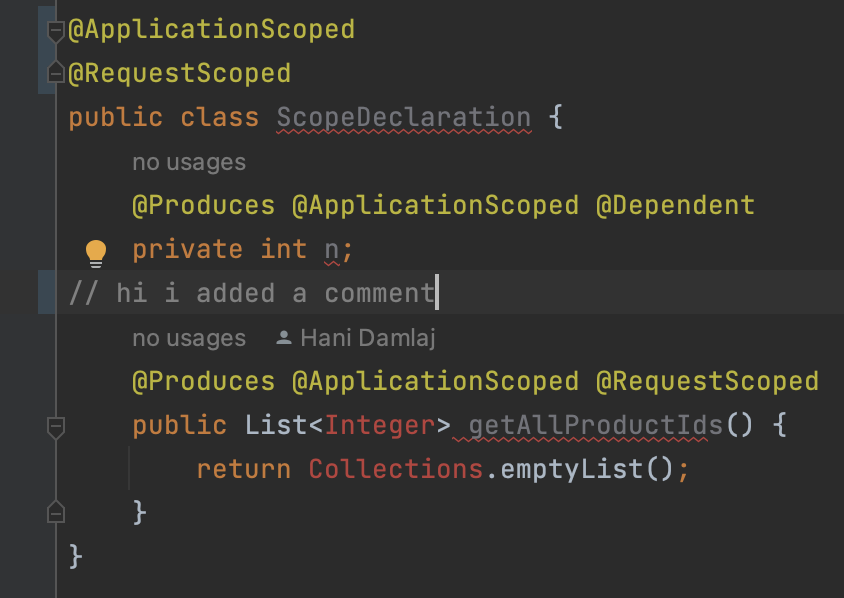Collapse the getAllProductIds method via gutter arrow
The height and width of the screenshot is (598, 844).
(56, 425)
